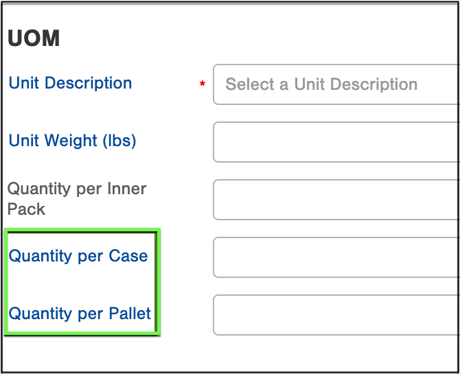
Task: Open the Select a Unit Description dropdown
Action: tap(336, 85)
